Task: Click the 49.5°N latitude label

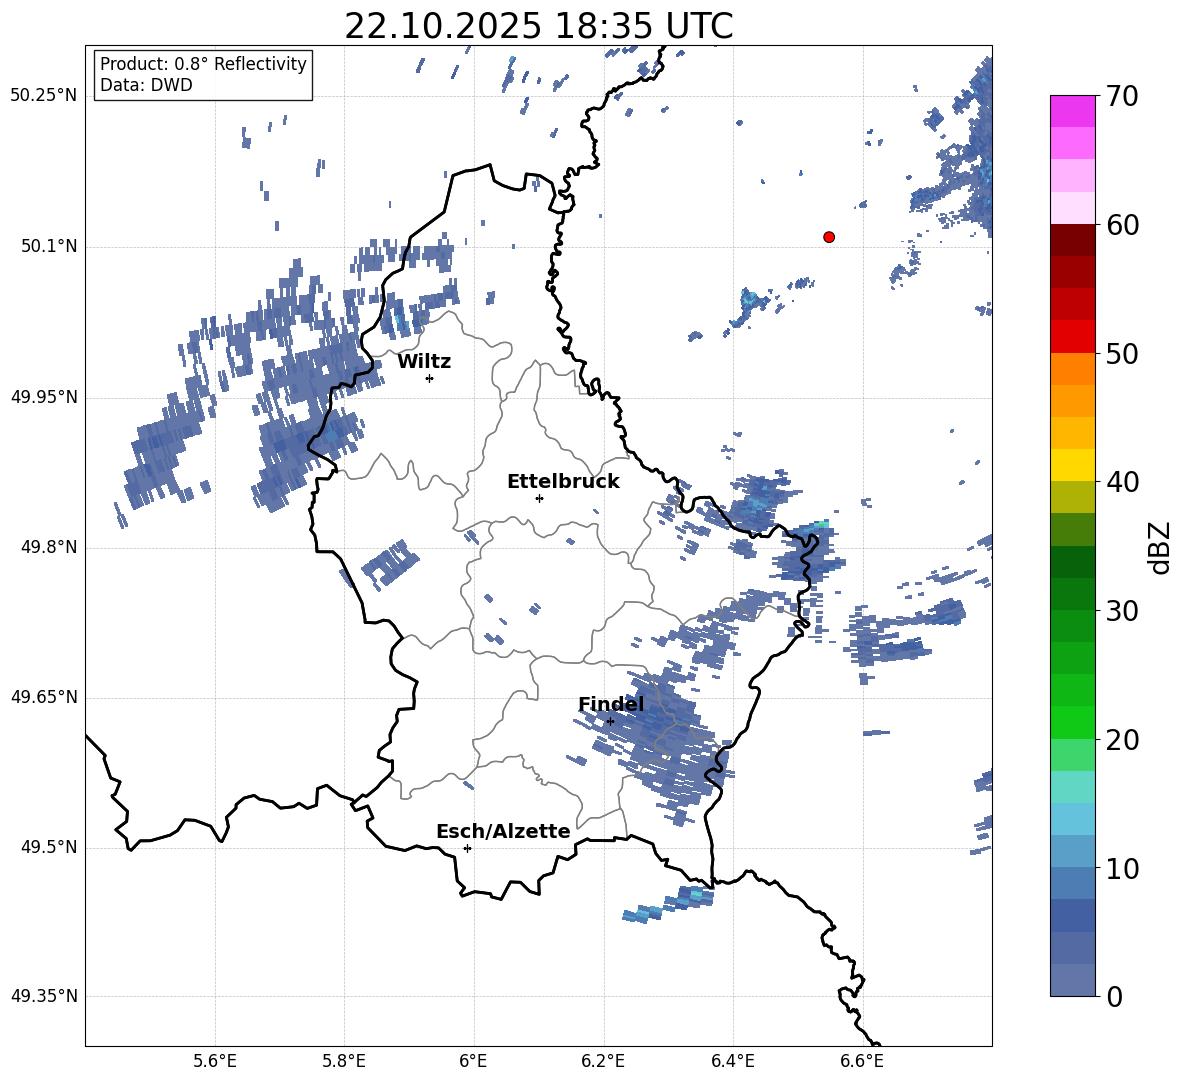Action: point(48,847)
